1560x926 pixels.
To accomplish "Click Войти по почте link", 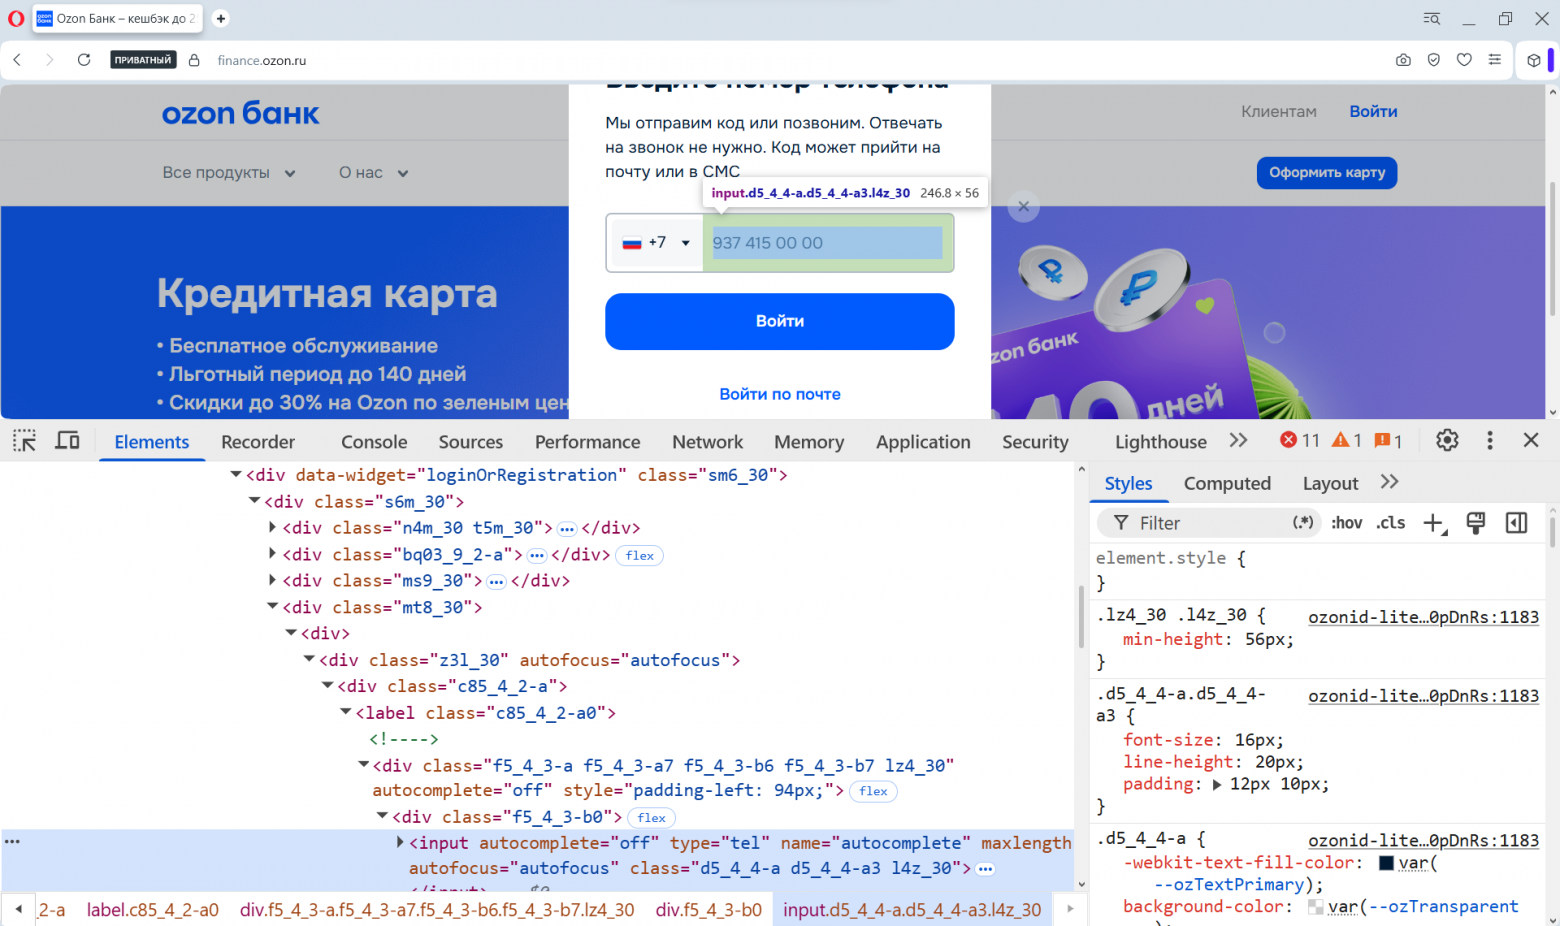I will tap(780, 394).
